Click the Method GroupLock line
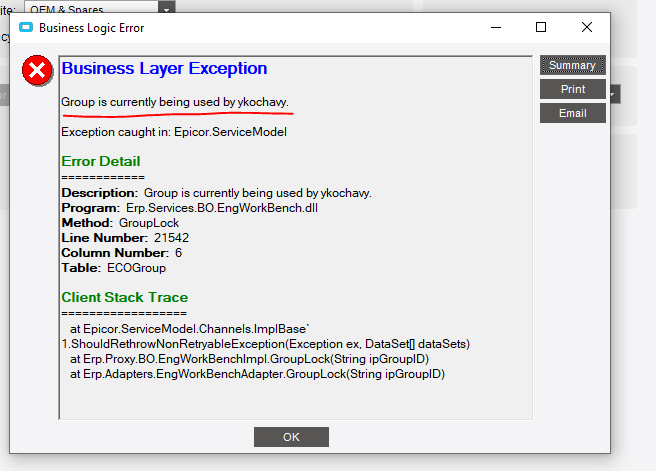This screenshot has width=656, height=471. click(x=120, y=223)
